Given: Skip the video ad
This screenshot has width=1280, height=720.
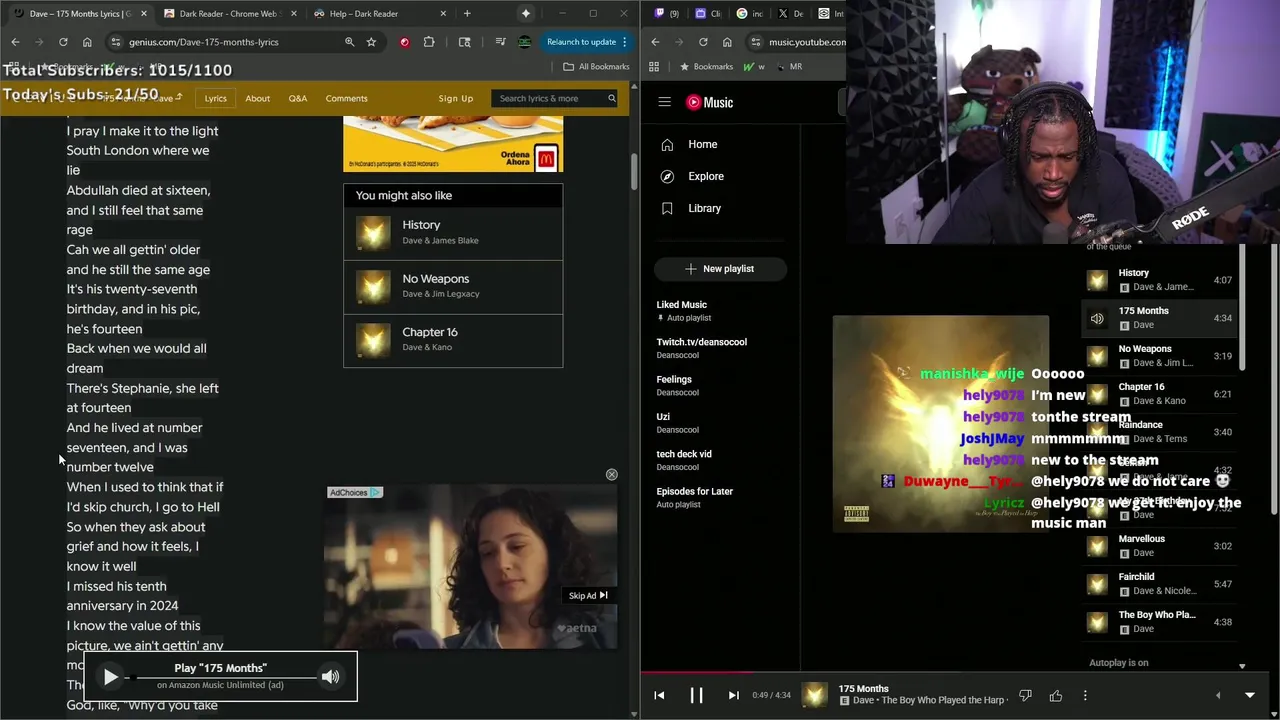Looking at the screenshot, I should tap(588, 595).
